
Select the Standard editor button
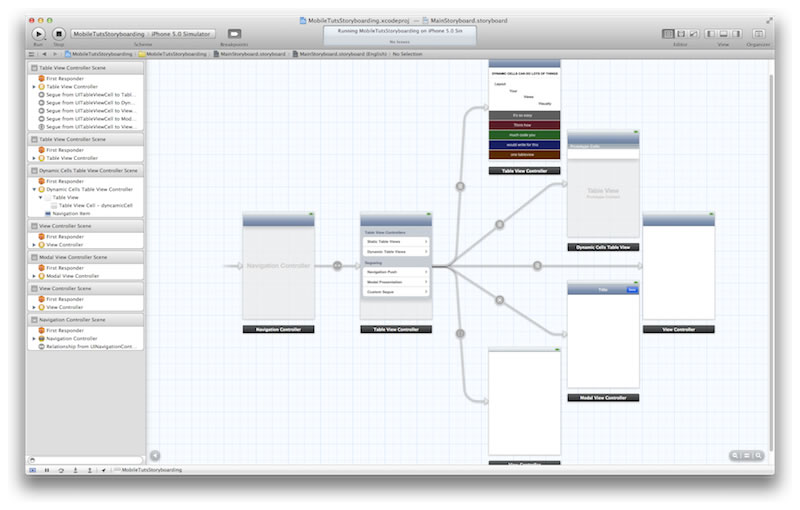(669, 34)
